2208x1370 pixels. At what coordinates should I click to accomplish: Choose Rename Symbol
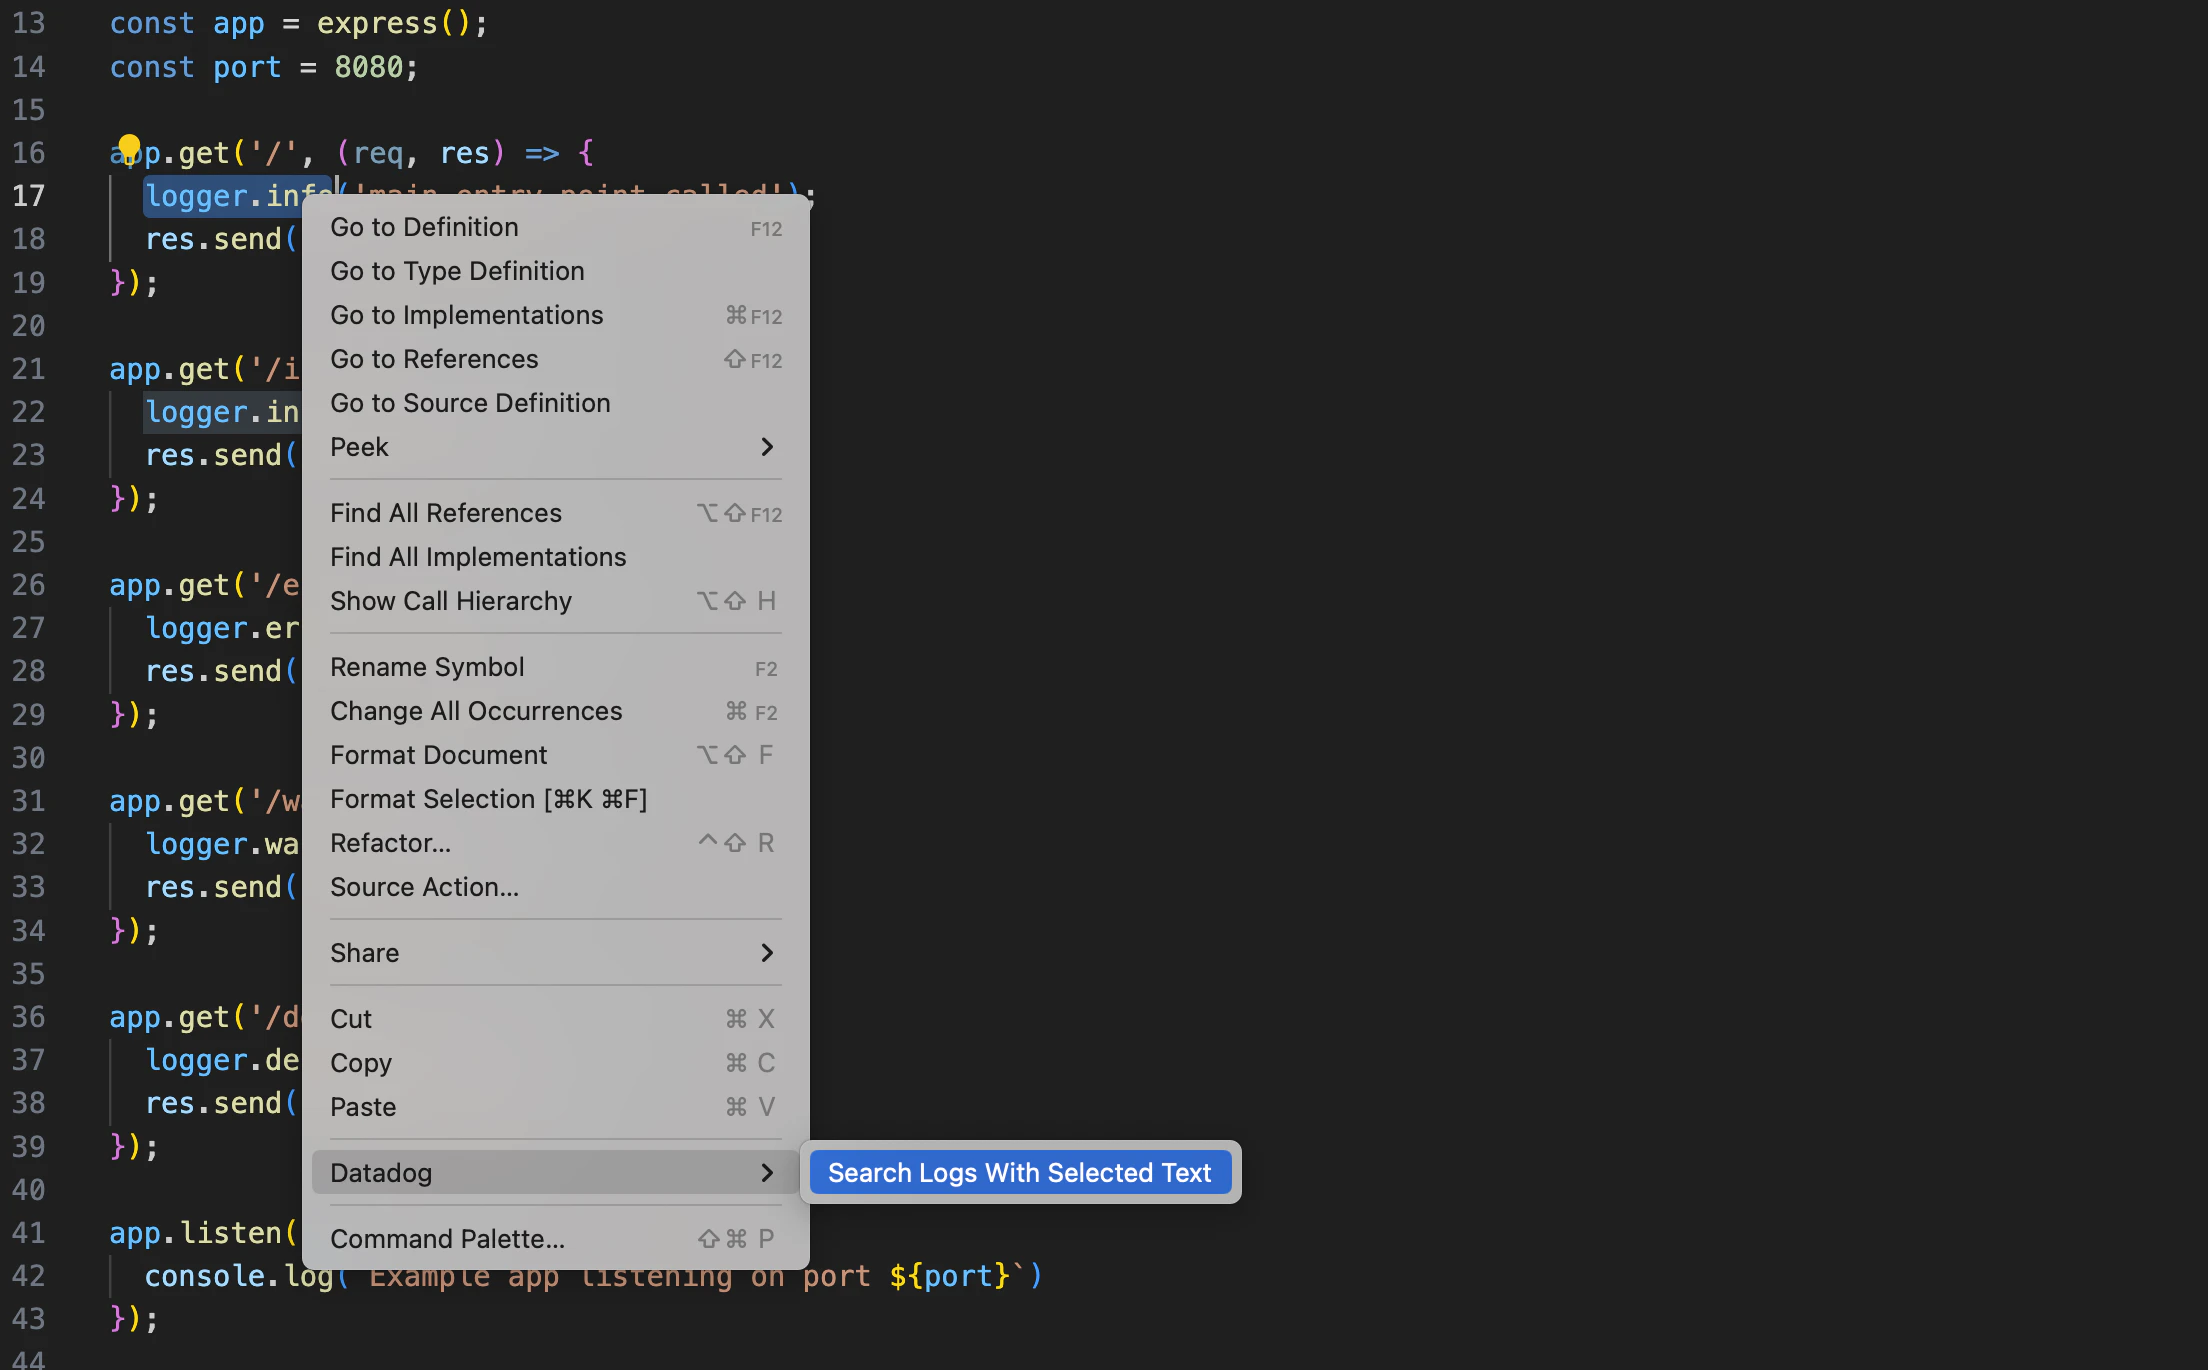click(427, 667)
